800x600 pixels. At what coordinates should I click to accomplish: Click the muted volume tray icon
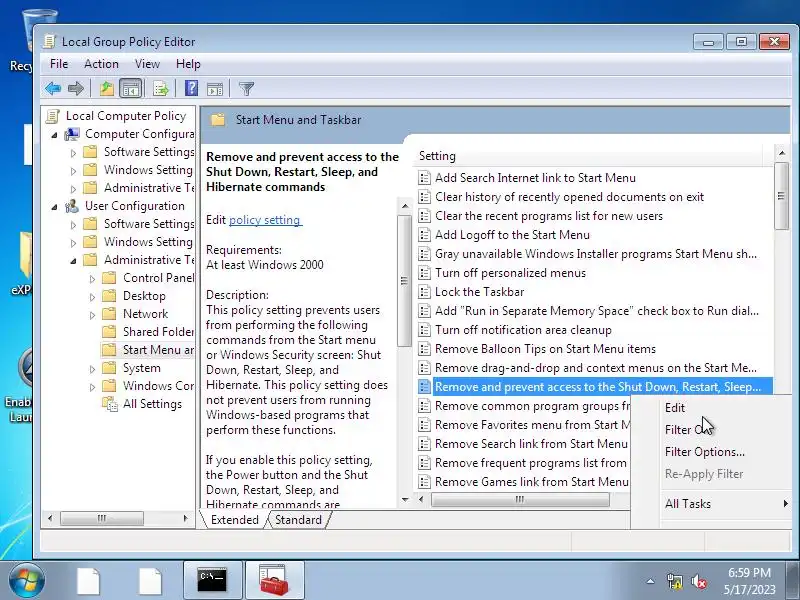[x=698, y=581]
